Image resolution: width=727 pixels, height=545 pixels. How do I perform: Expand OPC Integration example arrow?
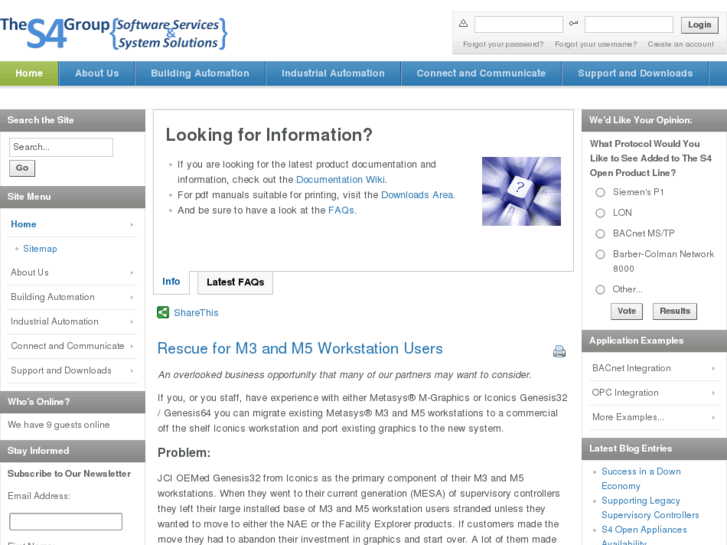pos(713,393)
